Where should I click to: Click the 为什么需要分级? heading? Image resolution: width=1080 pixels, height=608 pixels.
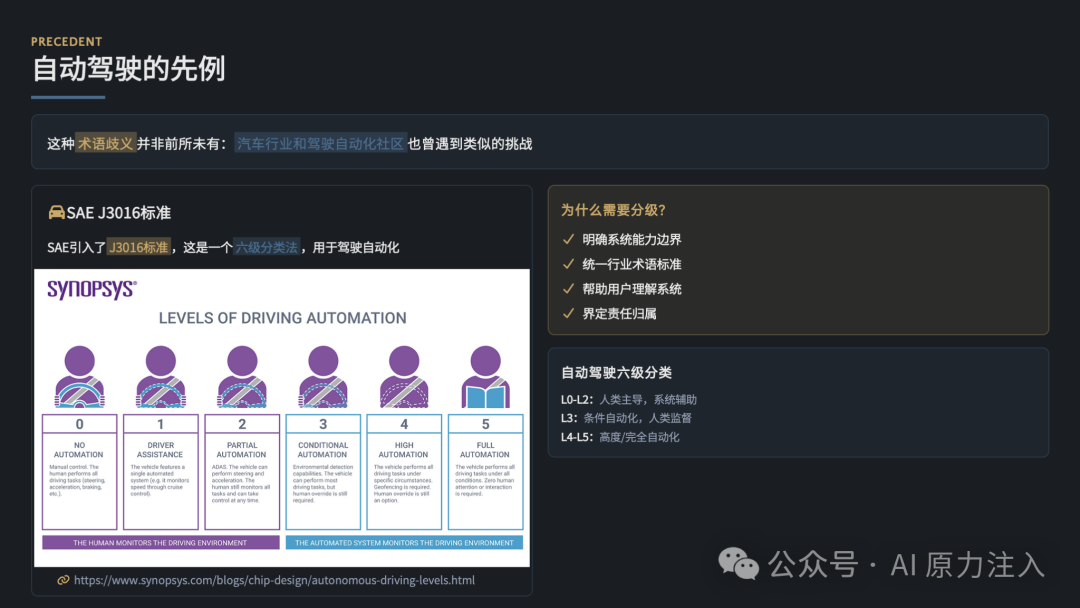(613, 210)
